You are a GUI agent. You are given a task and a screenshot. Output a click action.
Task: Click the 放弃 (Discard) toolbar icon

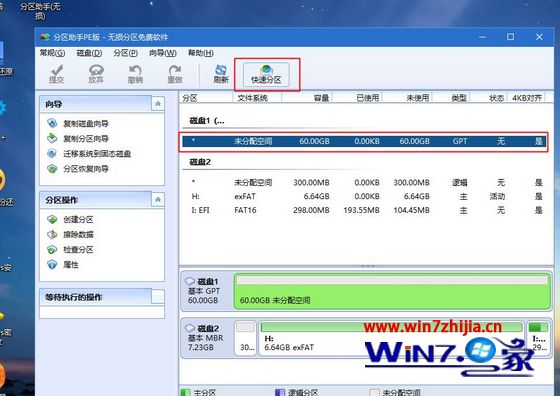pos(96,74)
